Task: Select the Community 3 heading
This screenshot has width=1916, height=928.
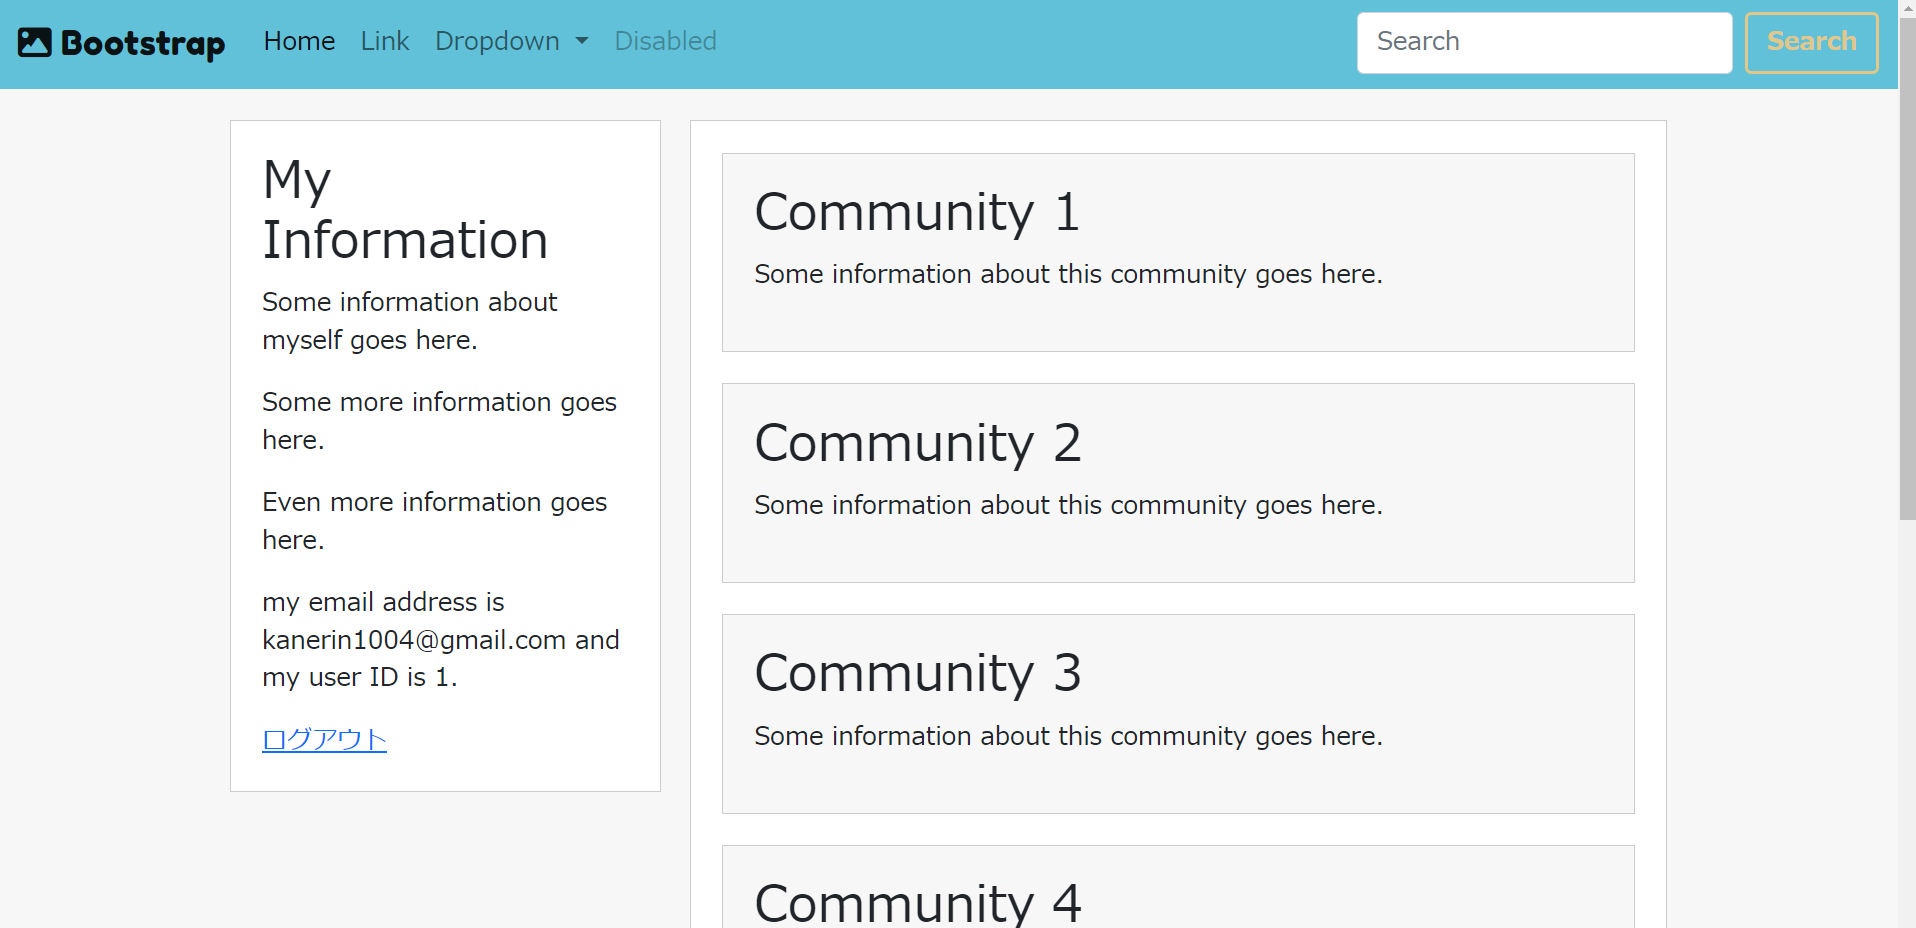Action: (918, 673)
